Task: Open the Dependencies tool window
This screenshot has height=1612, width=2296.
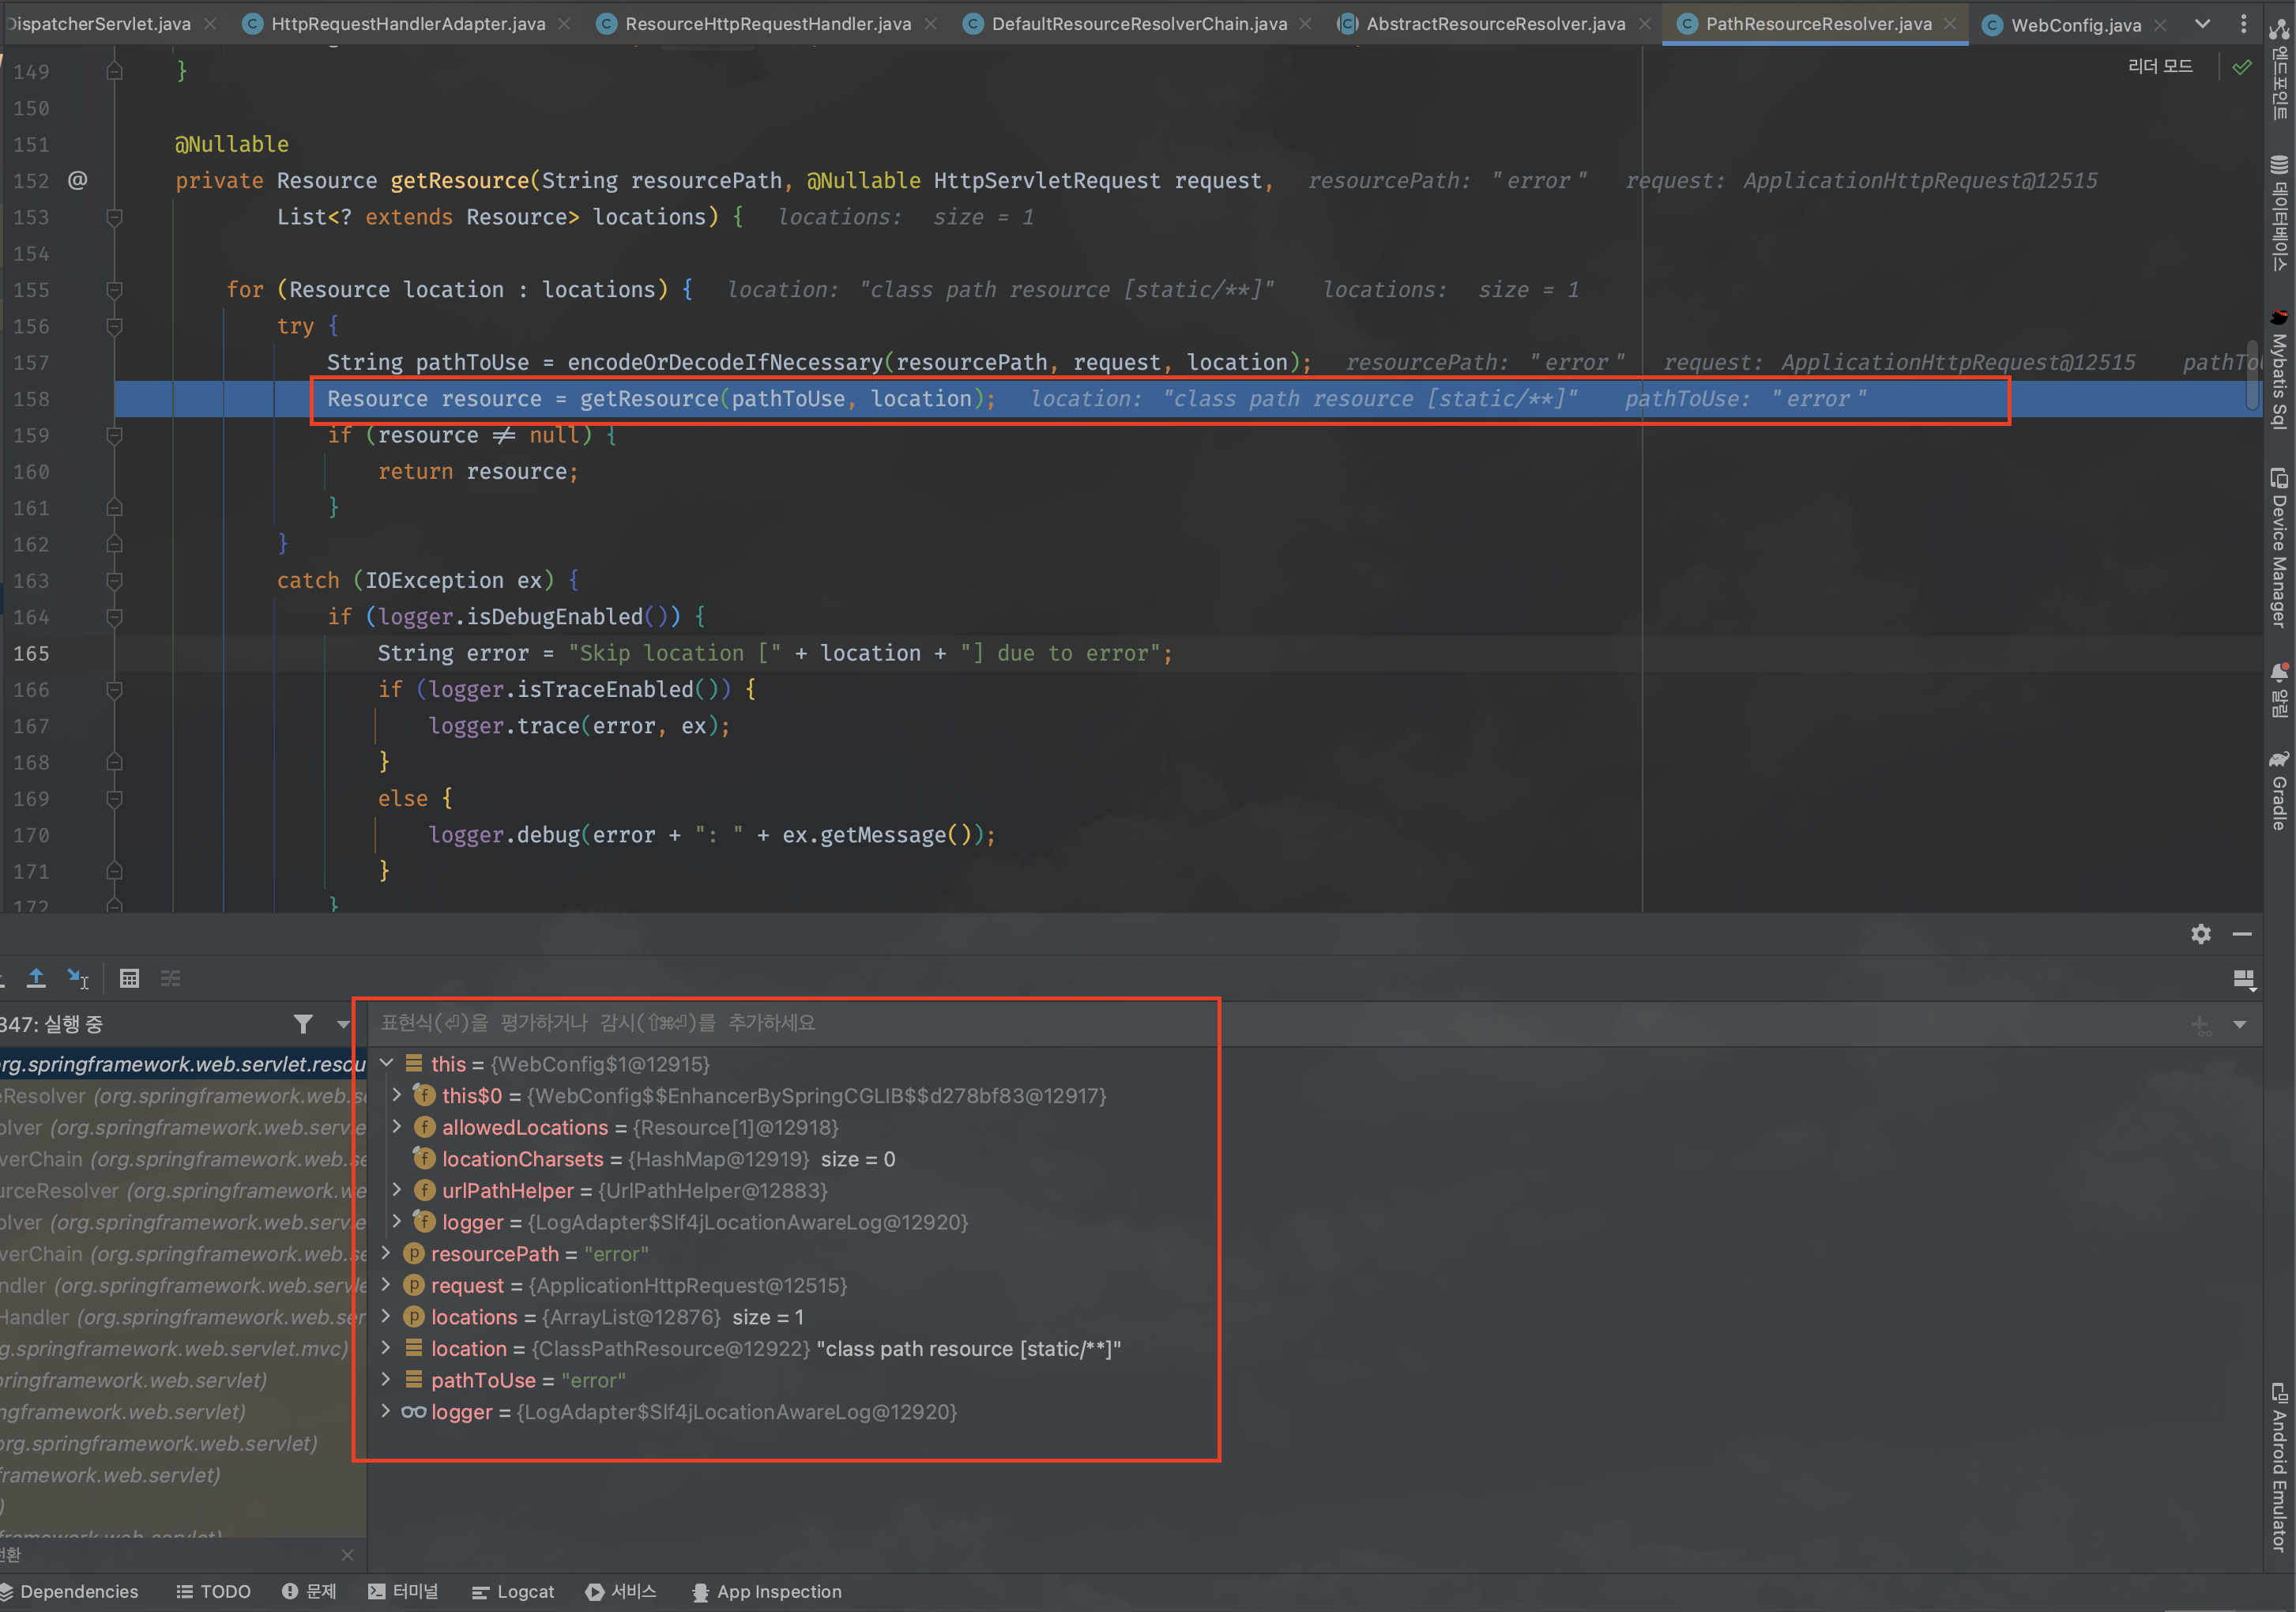Action: [68, 1591]
